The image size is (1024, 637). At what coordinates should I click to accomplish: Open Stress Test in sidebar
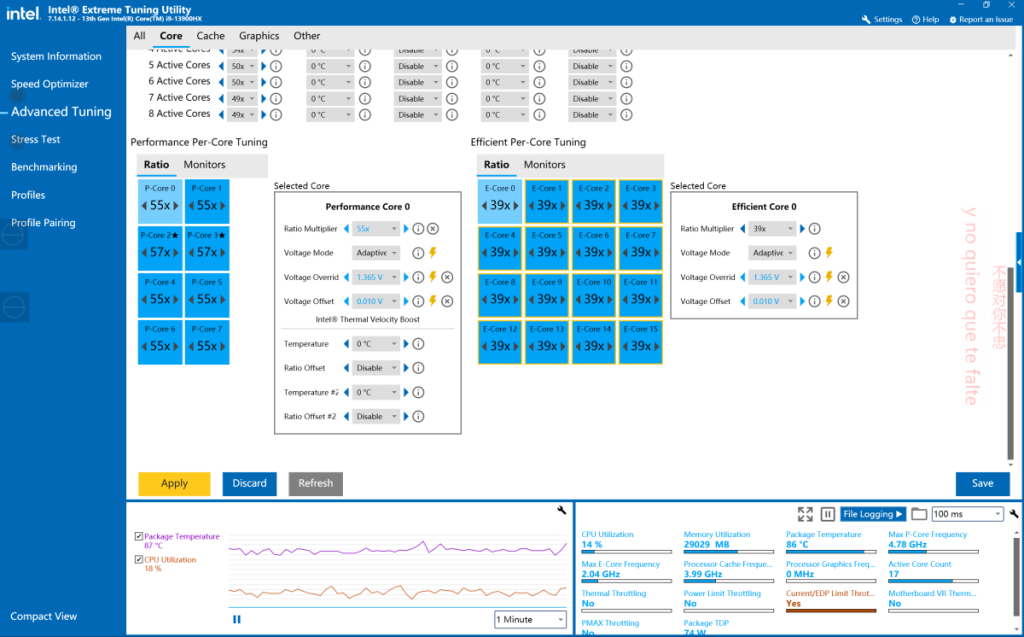pos(35,139)
